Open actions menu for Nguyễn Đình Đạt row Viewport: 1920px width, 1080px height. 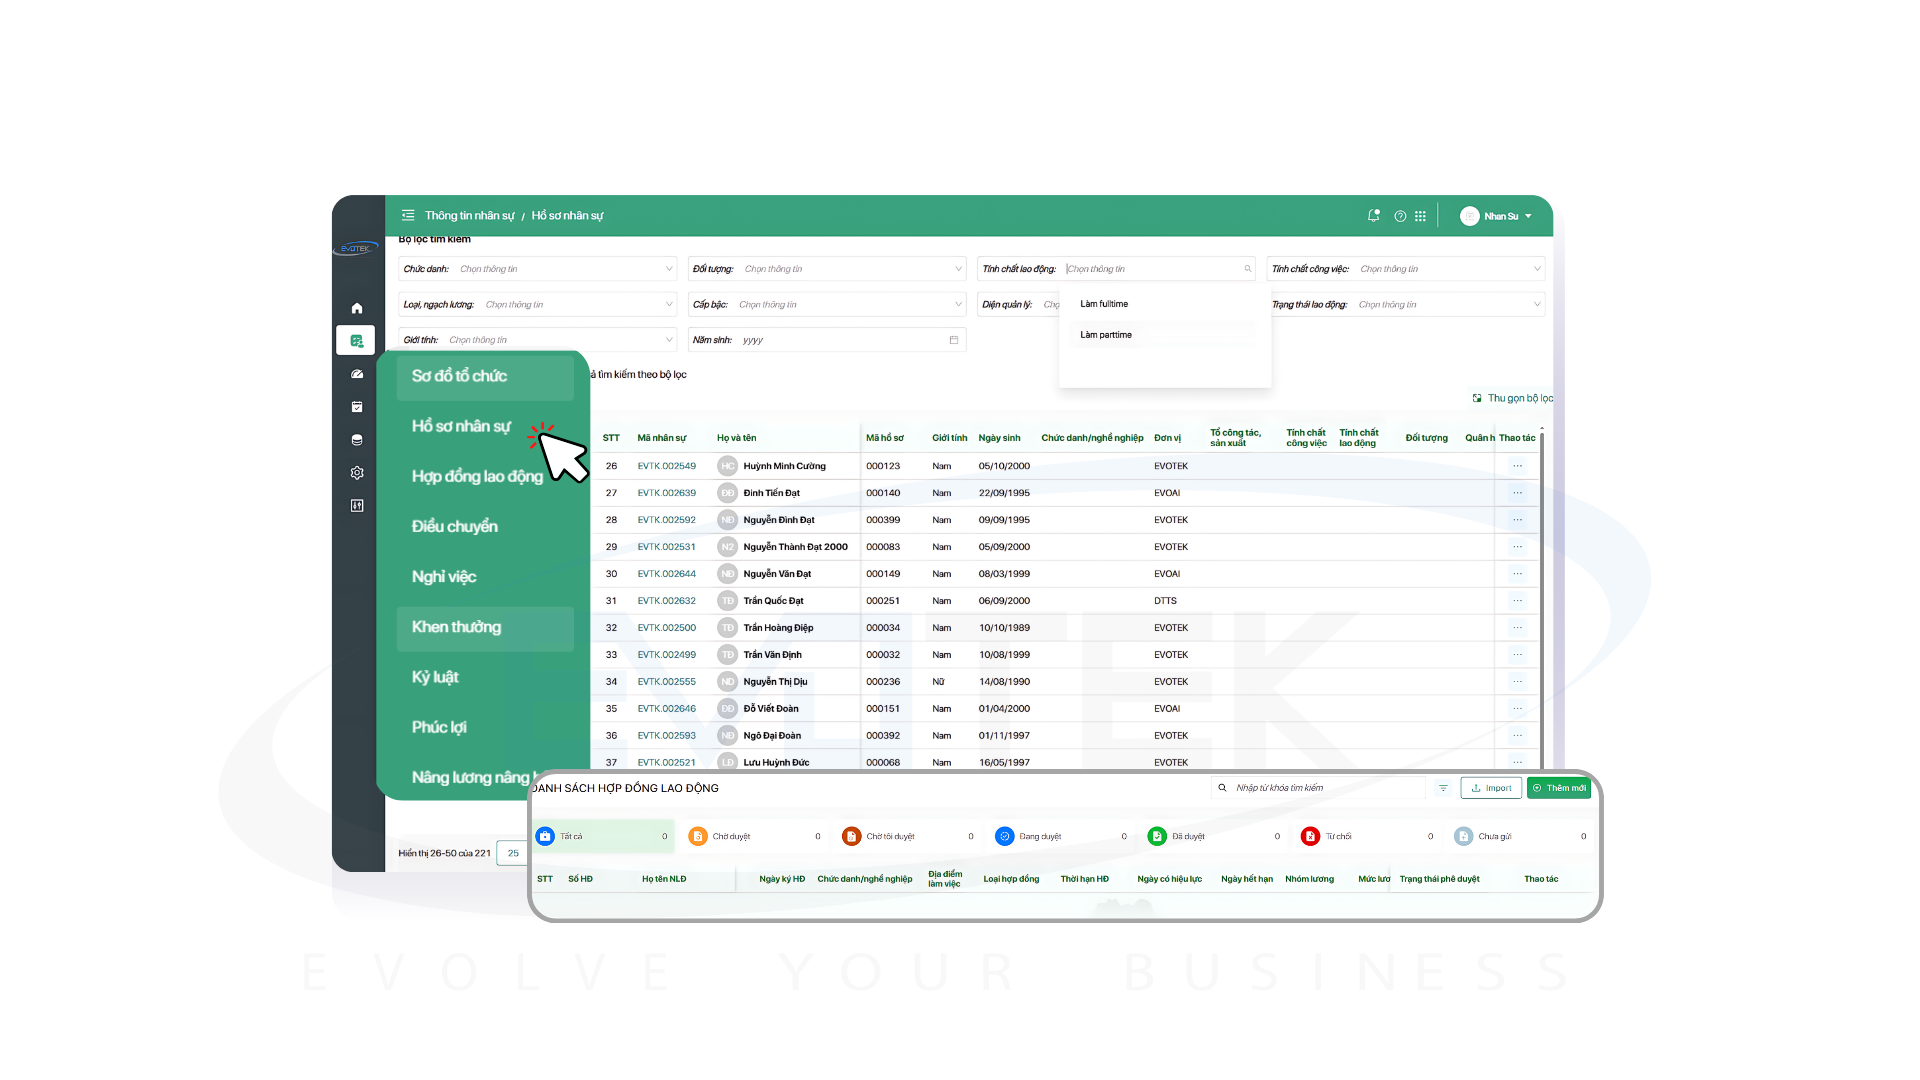(1517, 520)
